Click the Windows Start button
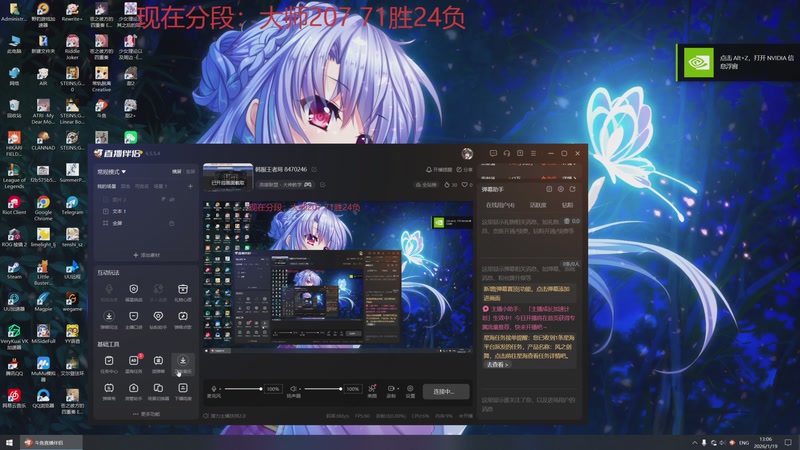This screenshot has width=800, height=450. (9, 442)
